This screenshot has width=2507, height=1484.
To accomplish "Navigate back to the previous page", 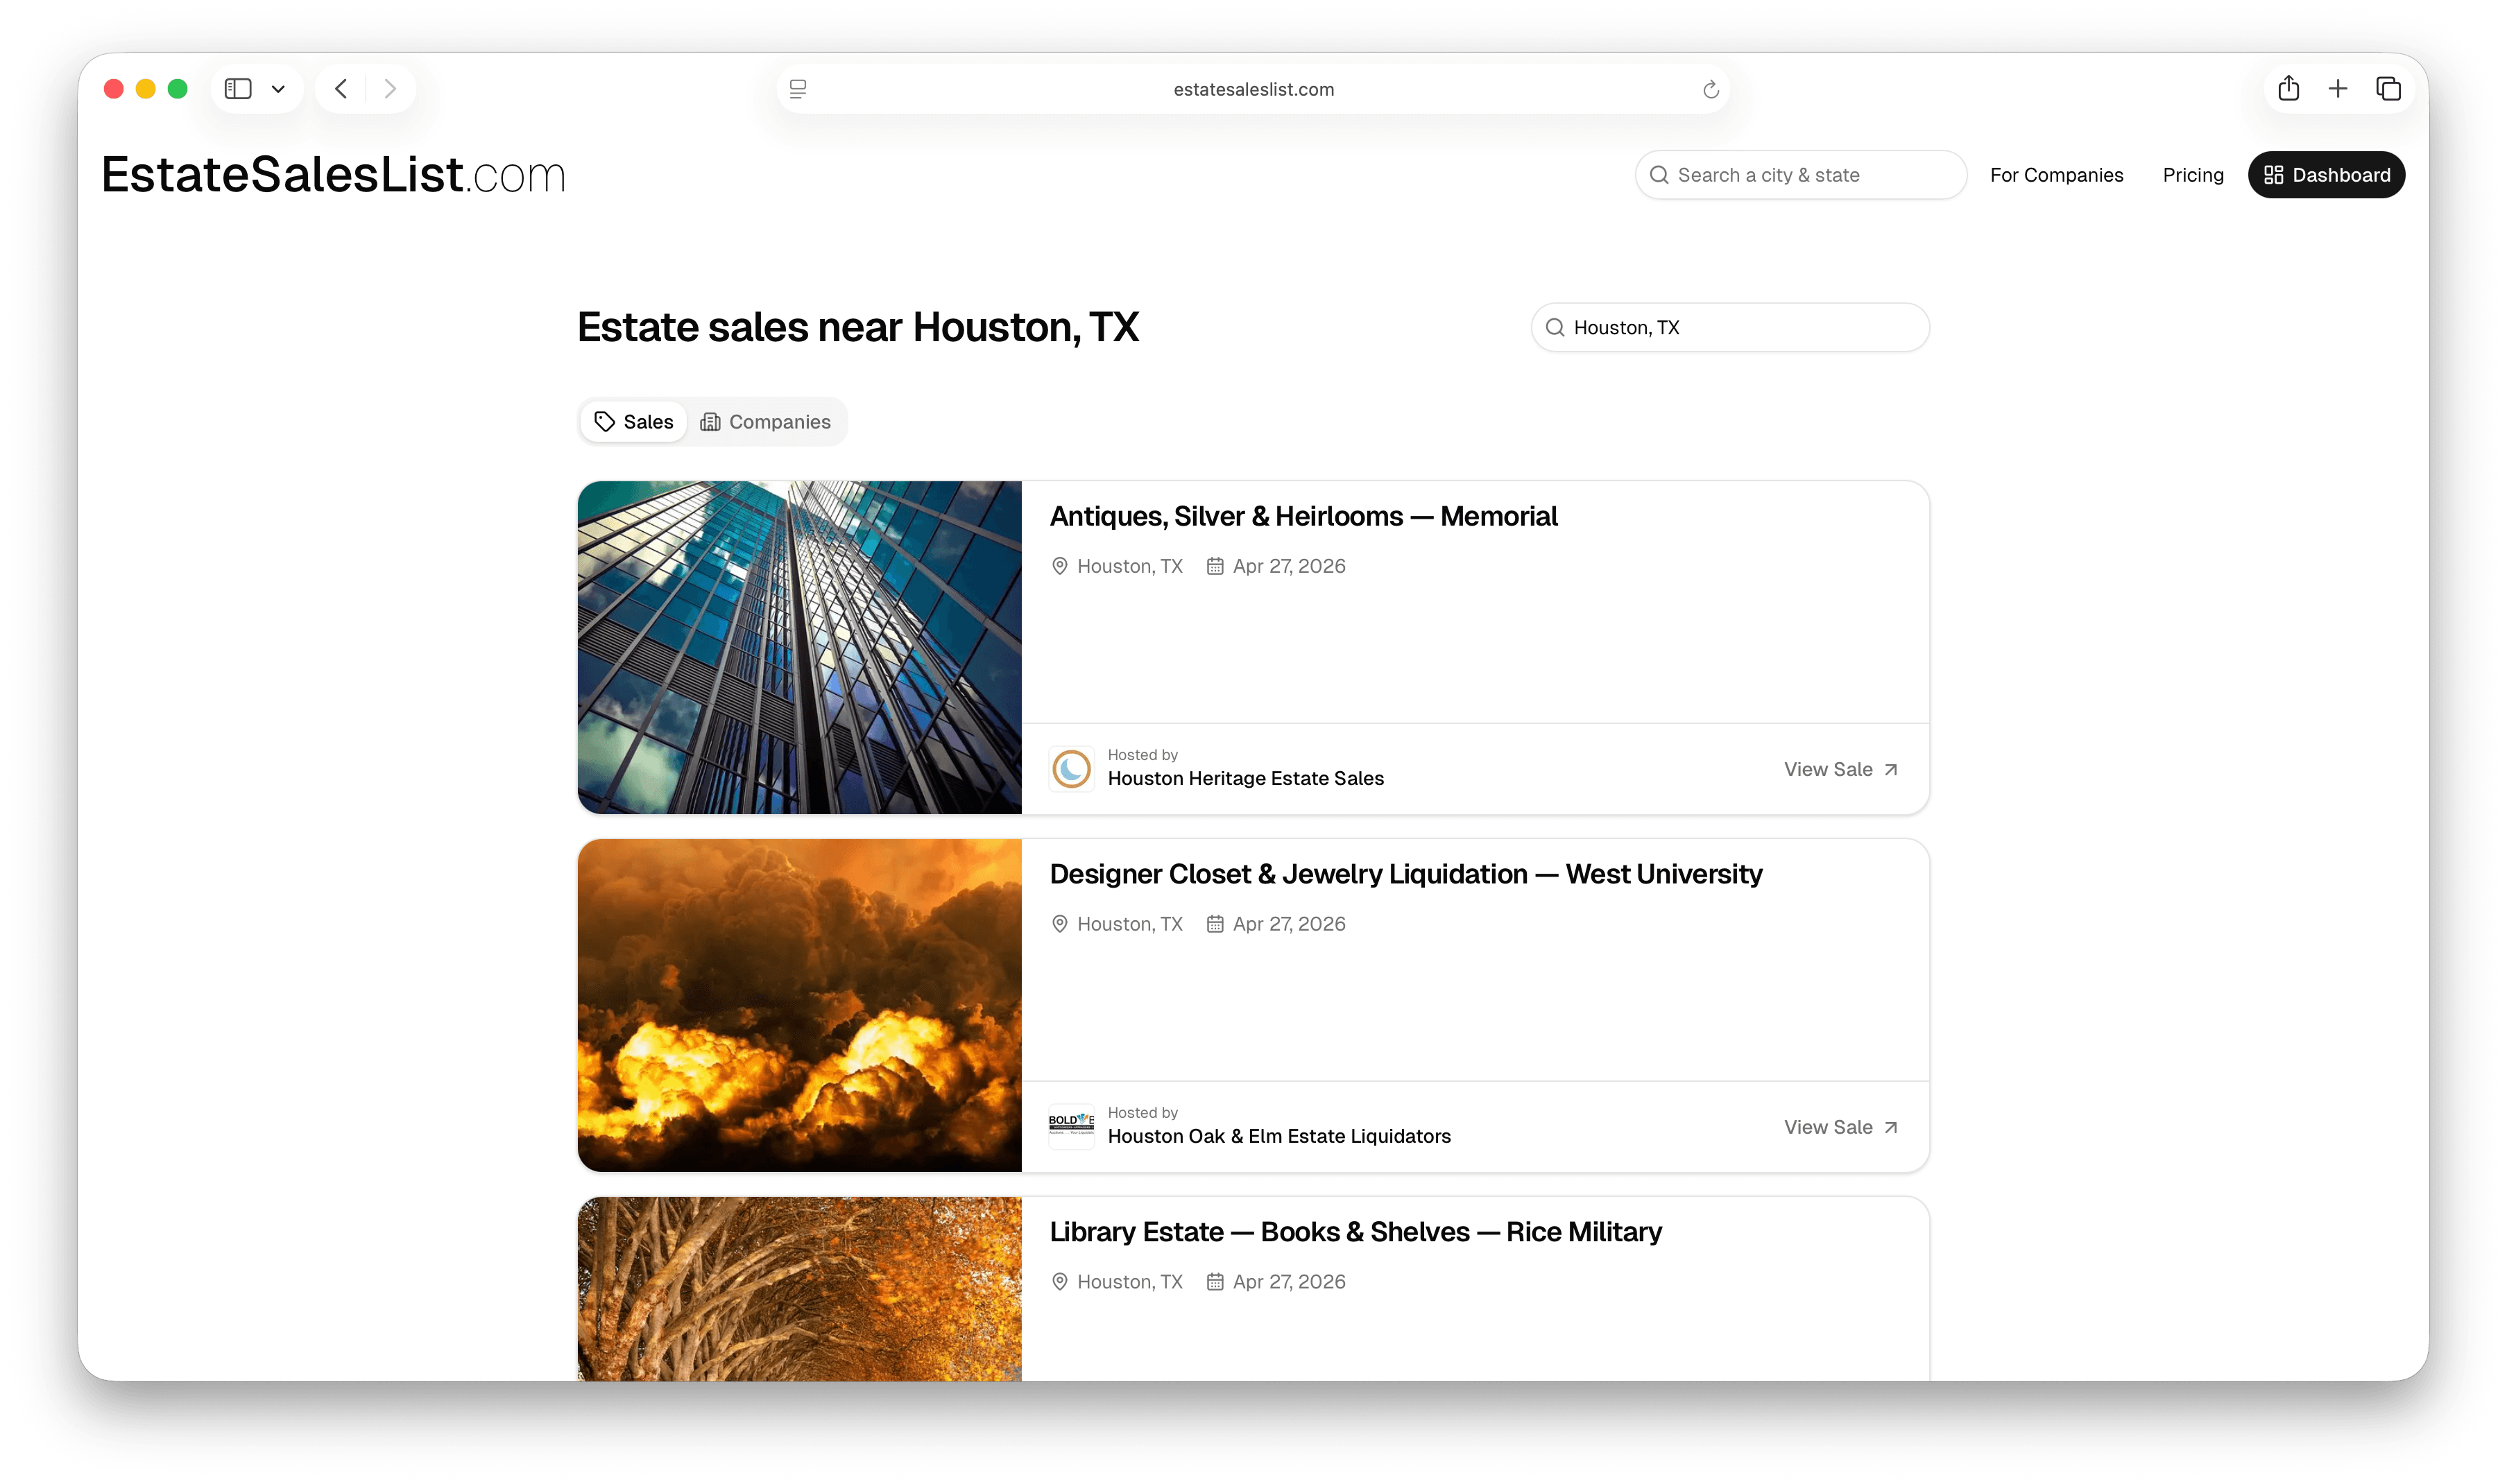I will point(340,88).
